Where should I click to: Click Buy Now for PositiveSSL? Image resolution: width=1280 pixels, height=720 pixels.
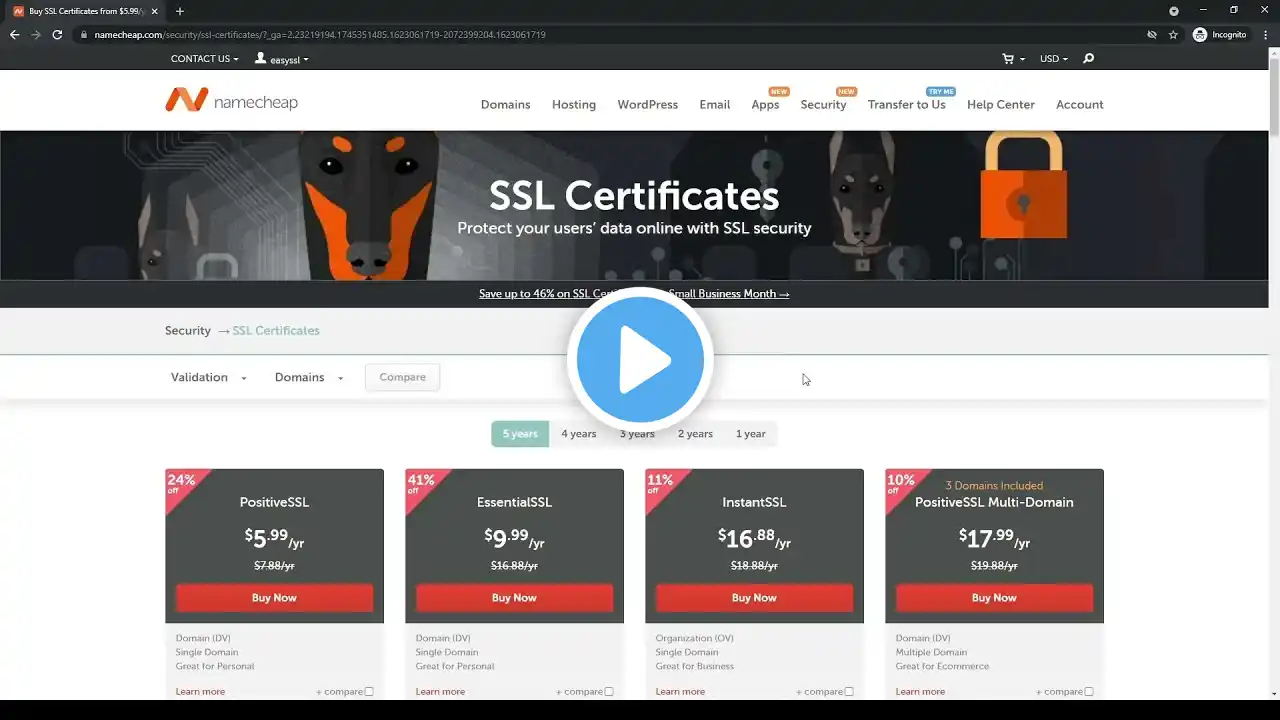point(274,598)
